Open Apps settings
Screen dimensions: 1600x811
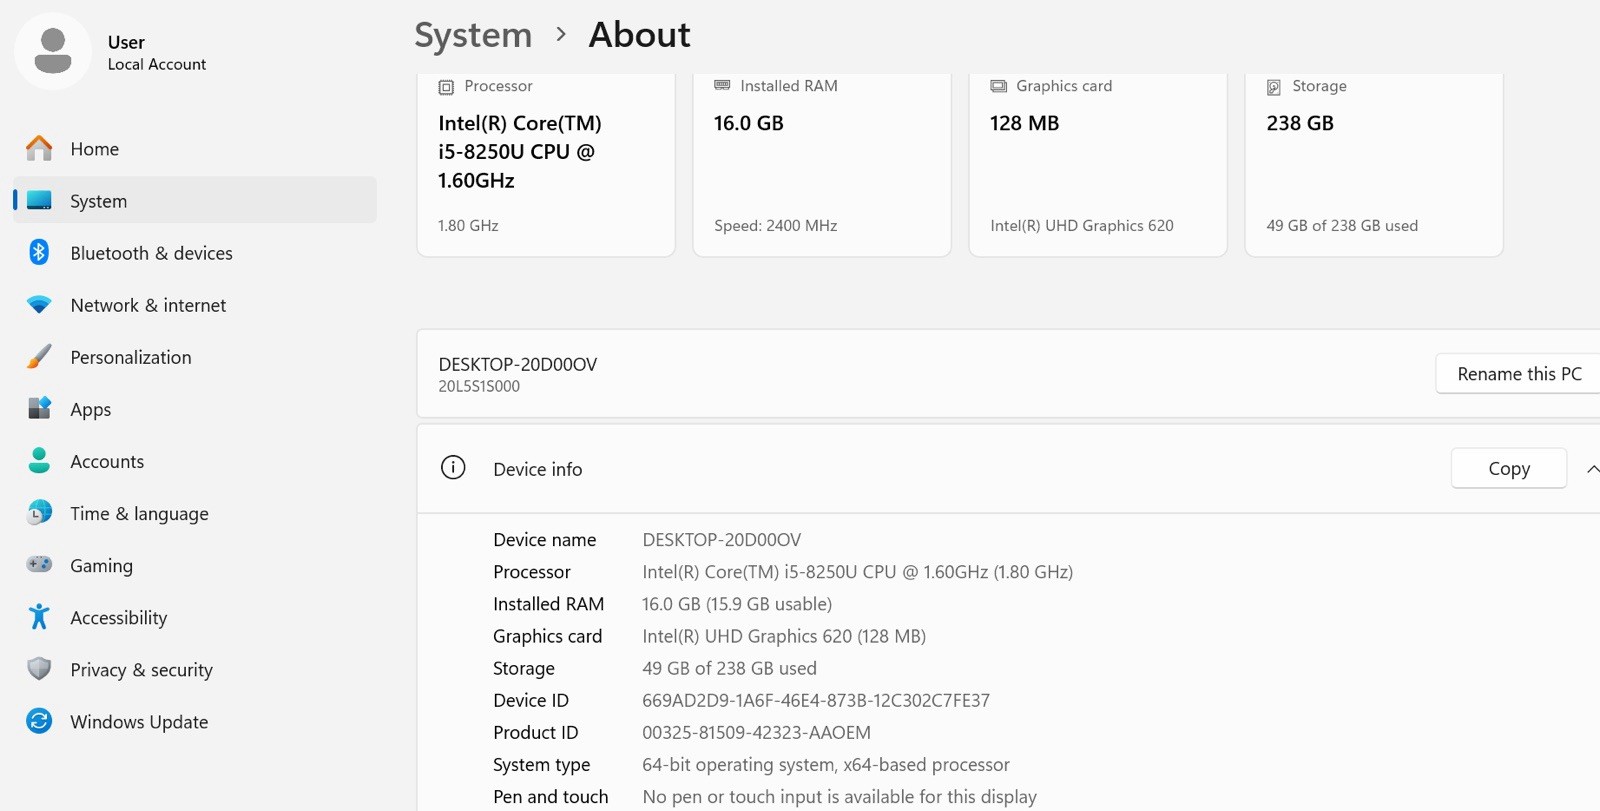[195, 408]
